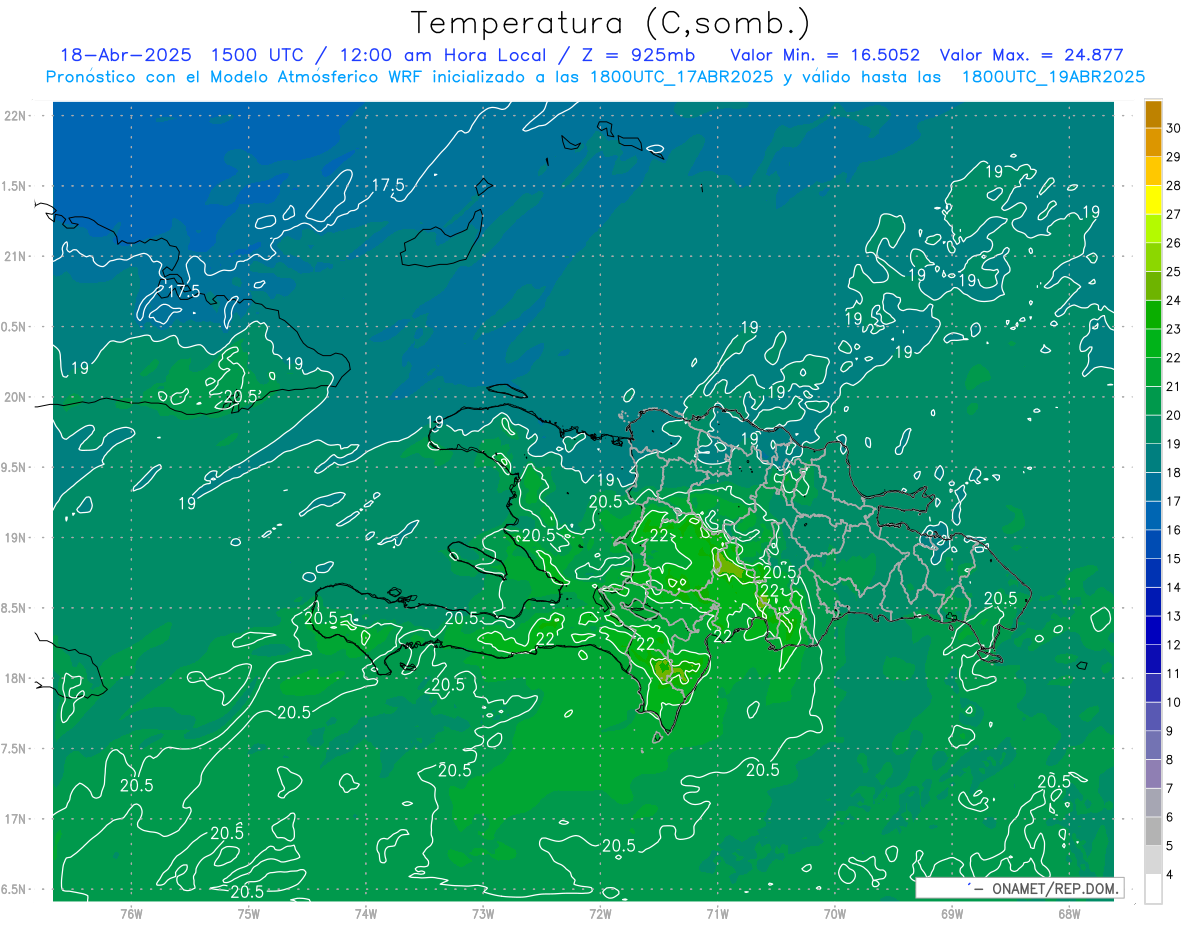Click the '22N' latitude axis label
The image size is (1200, 927).
(x=15, y=116)
